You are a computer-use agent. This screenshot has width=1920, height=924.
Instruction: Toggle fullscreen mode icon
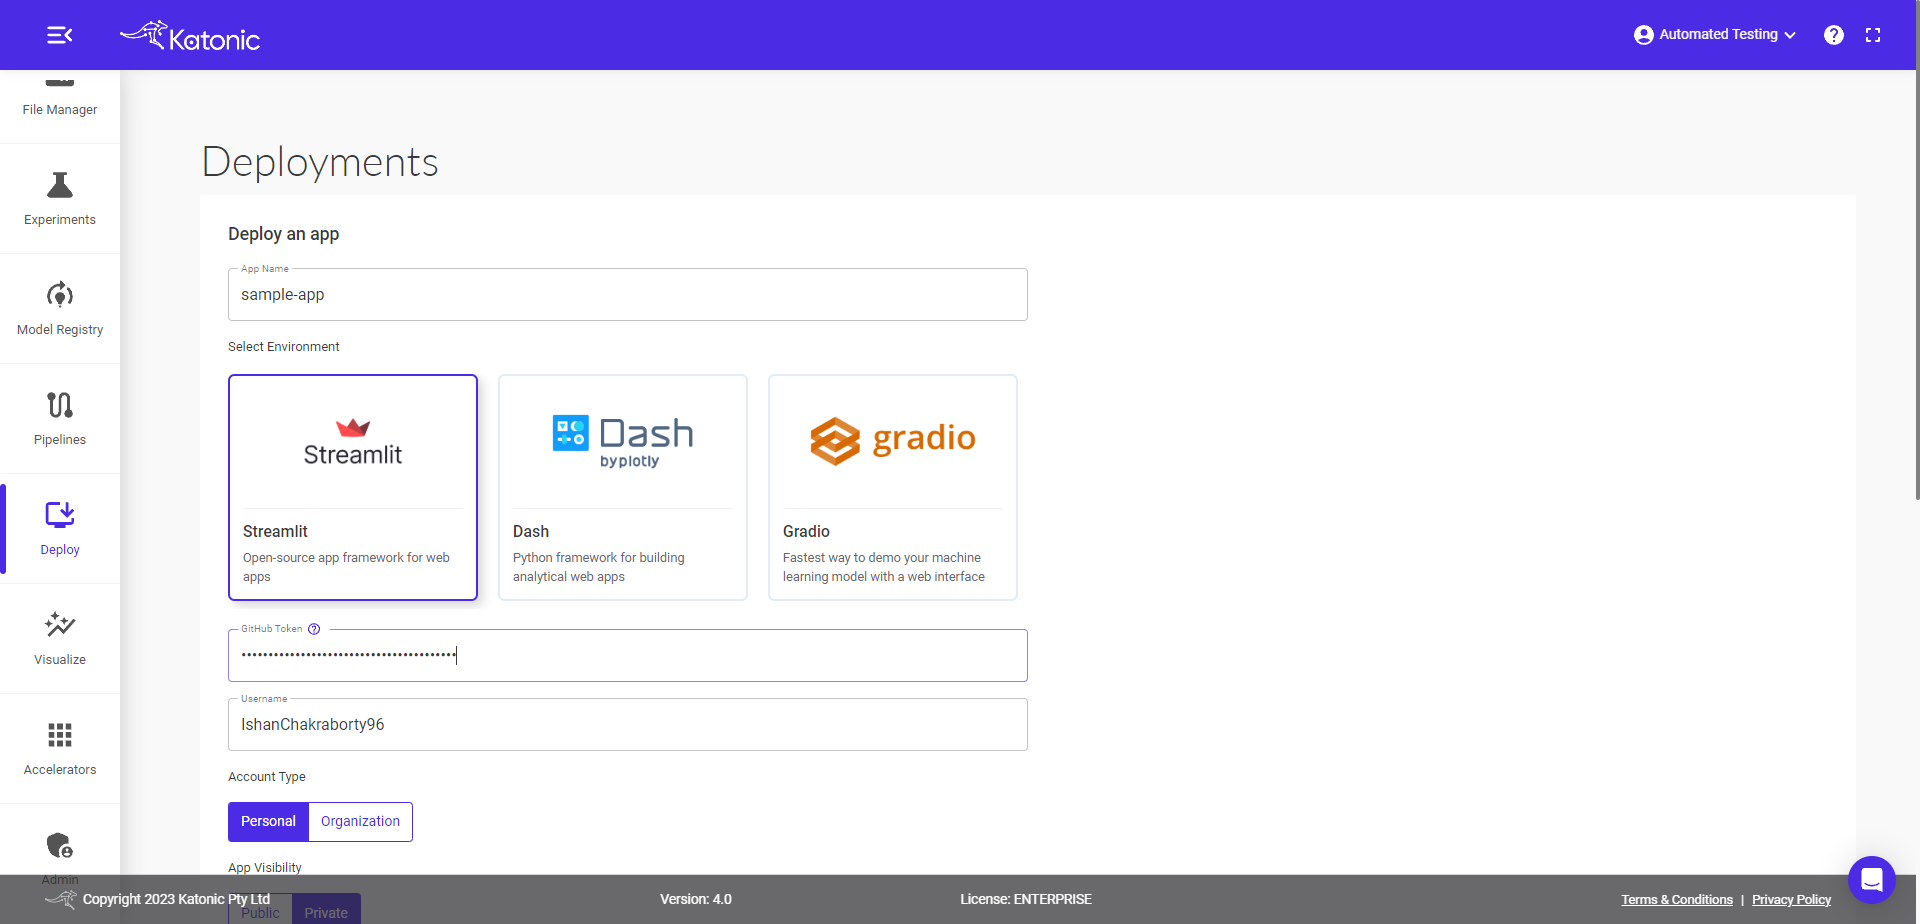point(1873,35)
